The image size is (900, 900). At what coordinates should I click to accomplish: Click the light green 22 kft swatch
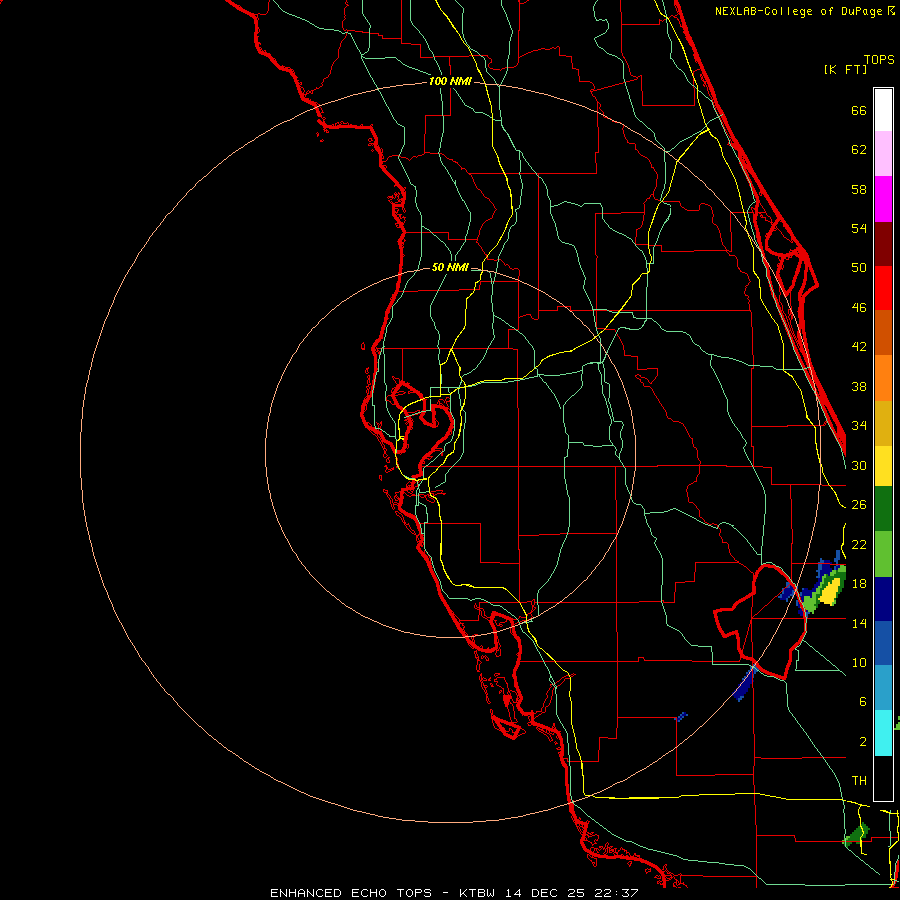click(883, 554)
